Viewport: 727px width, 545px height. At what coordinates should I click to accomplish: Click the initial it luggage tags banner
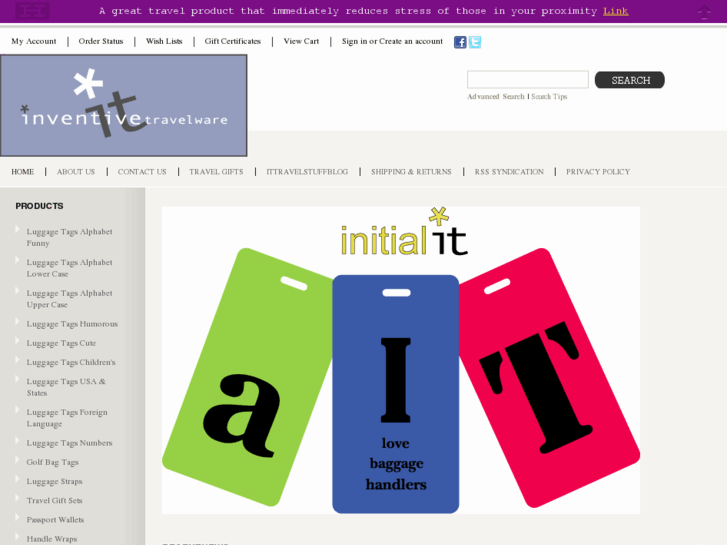coord(401,360)
